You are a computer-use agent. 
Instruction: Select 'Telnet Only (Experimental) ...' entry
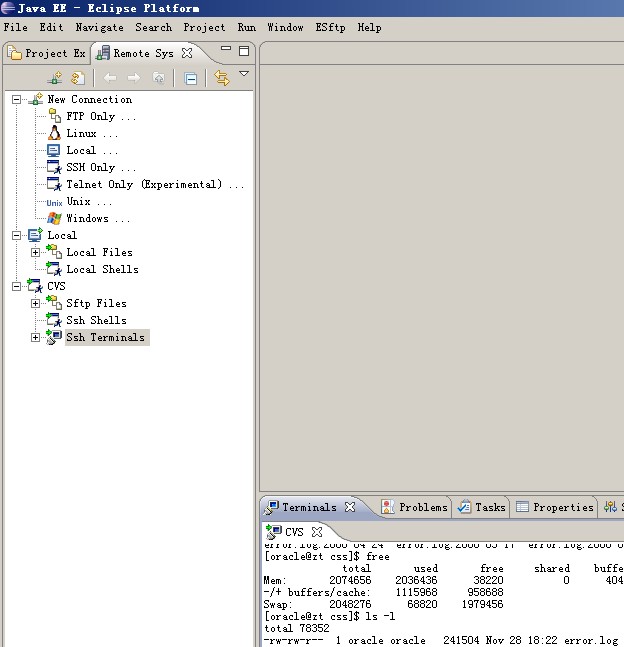[155, 184]
